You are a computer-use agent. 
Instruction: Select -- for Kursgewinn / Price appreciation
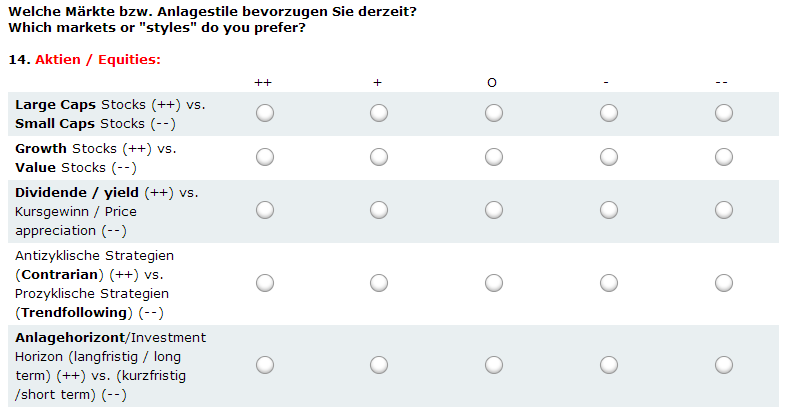724,210
